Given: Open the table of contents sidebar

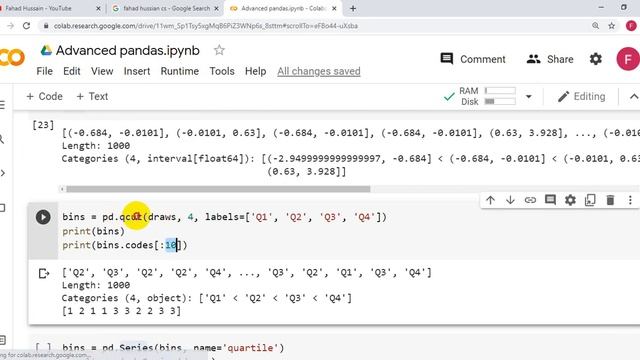Looking at the screenshot, I should coord(2,105).
